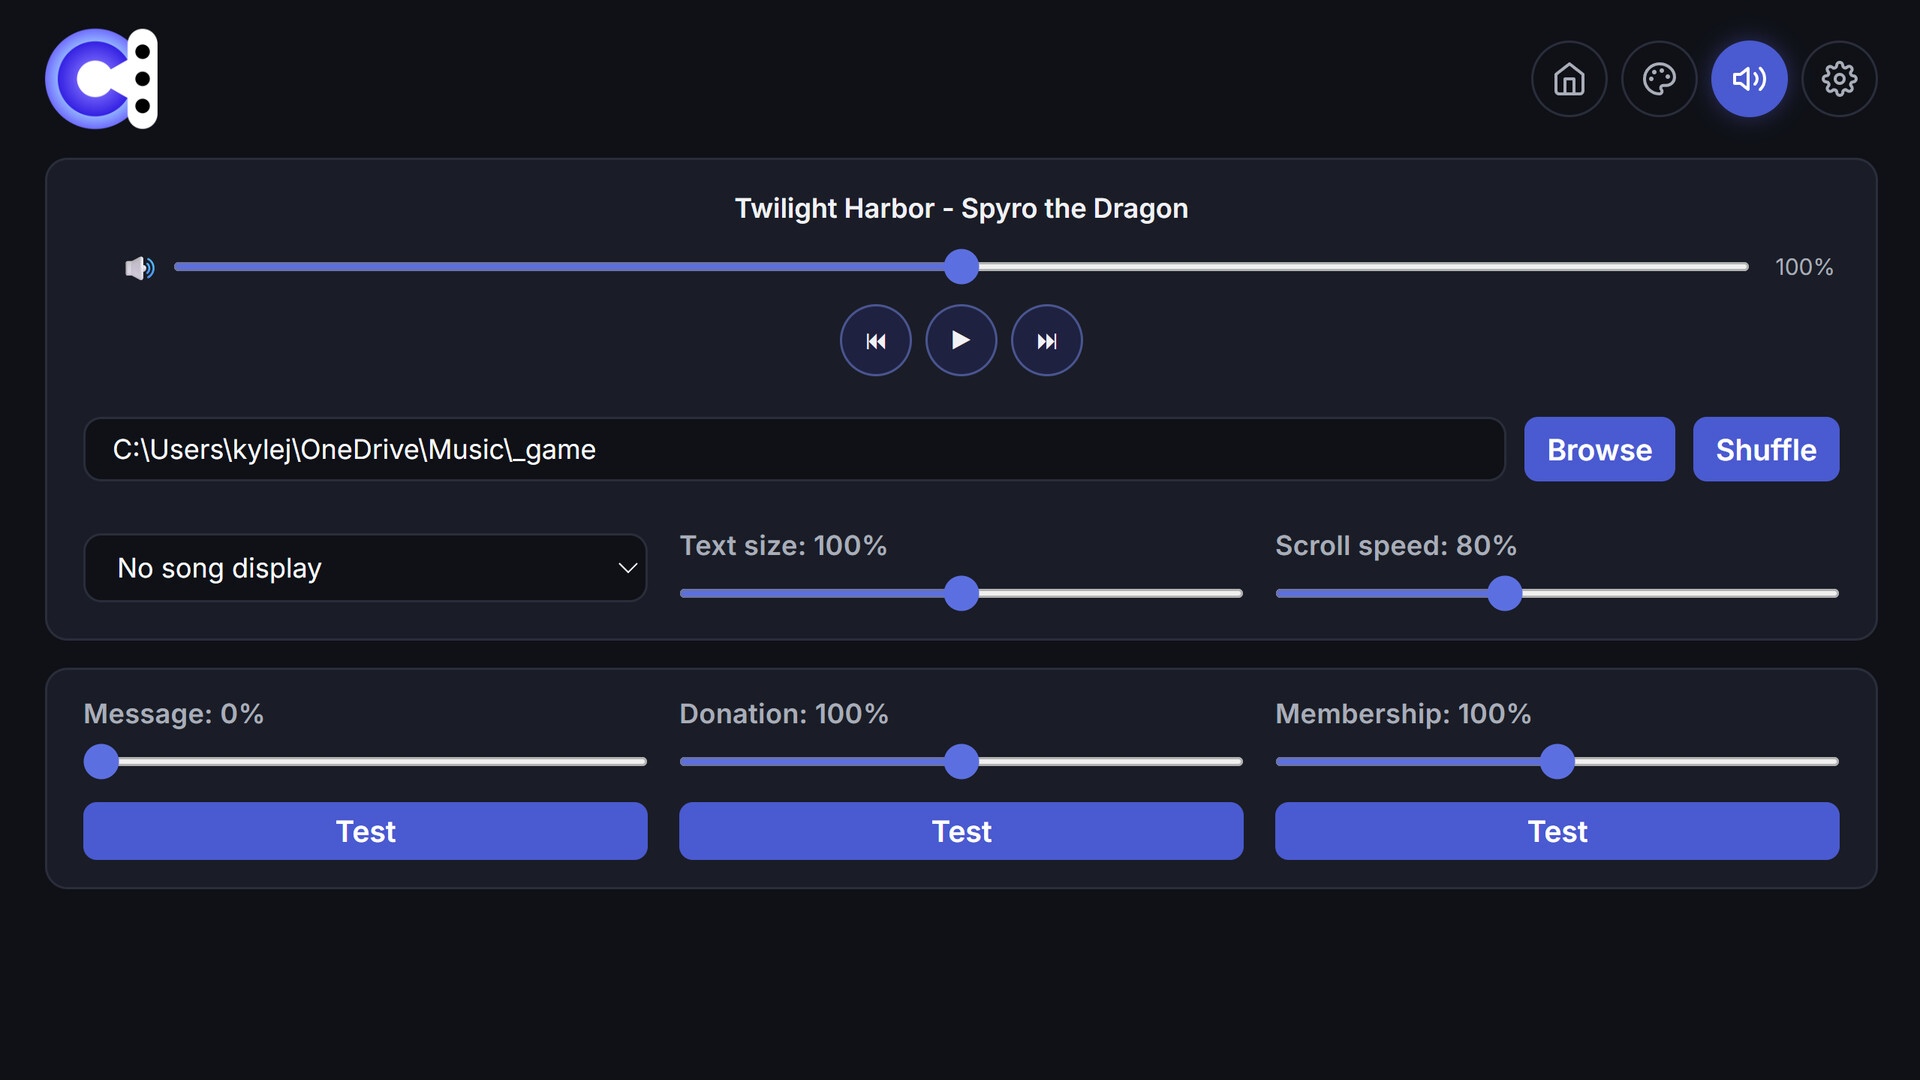Image resolution: width=1920 pixels, height=1080 pixels.
Task: Skip to the next track
Action: pyautogui.click(x=1046, y=341)
